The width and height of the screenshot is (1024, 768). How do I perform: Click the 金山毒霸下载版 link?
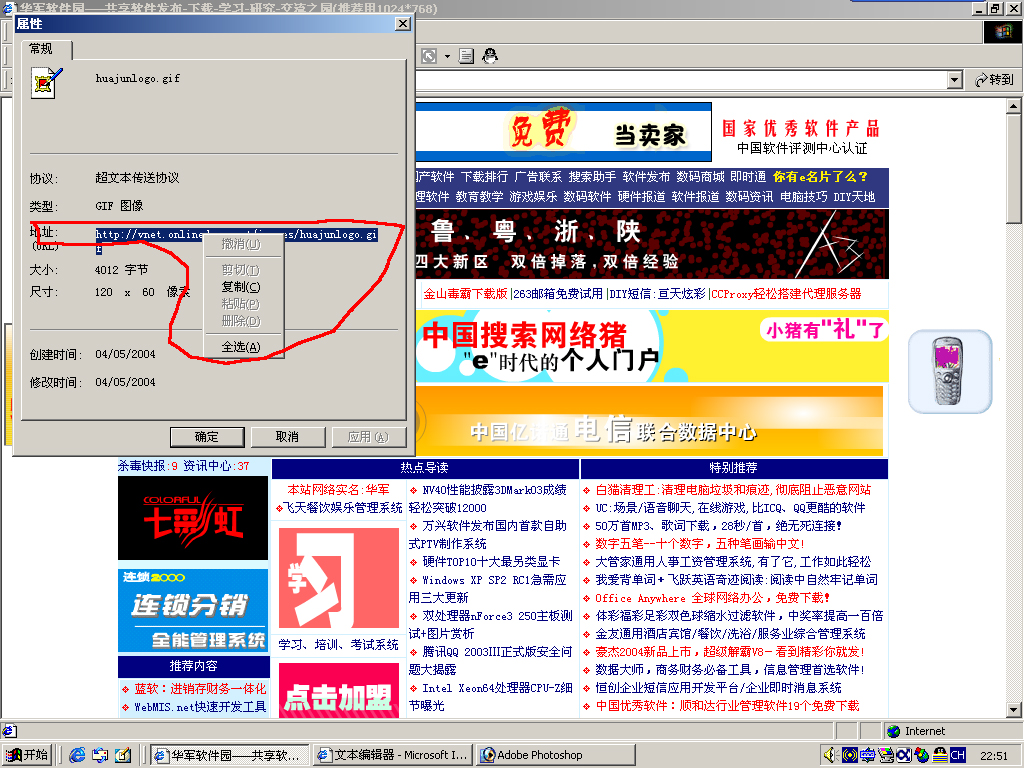[466, 294]
